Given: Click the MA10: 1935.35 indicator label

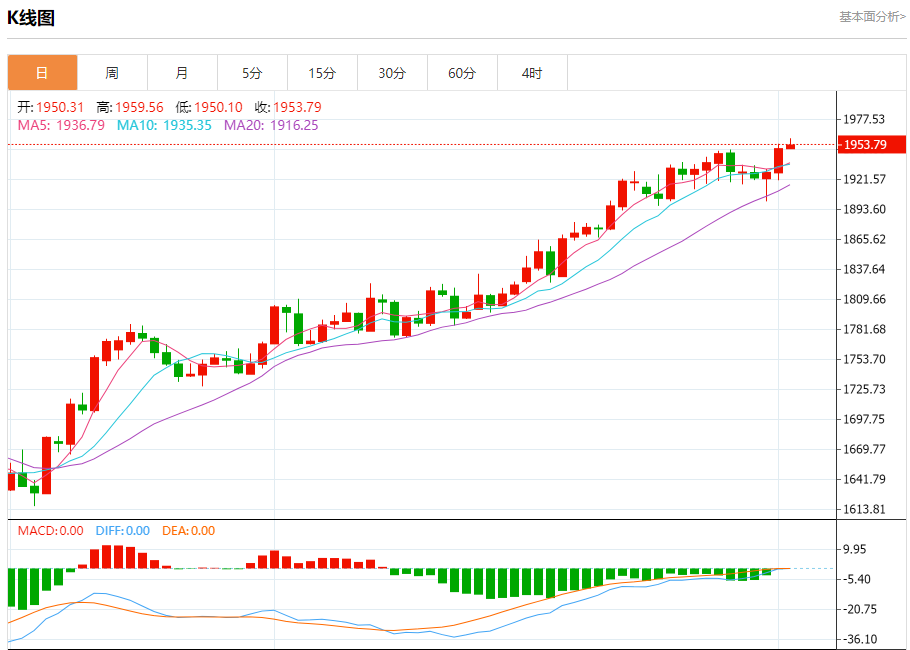Looking at the screenshot, I should tap(164, 125).
